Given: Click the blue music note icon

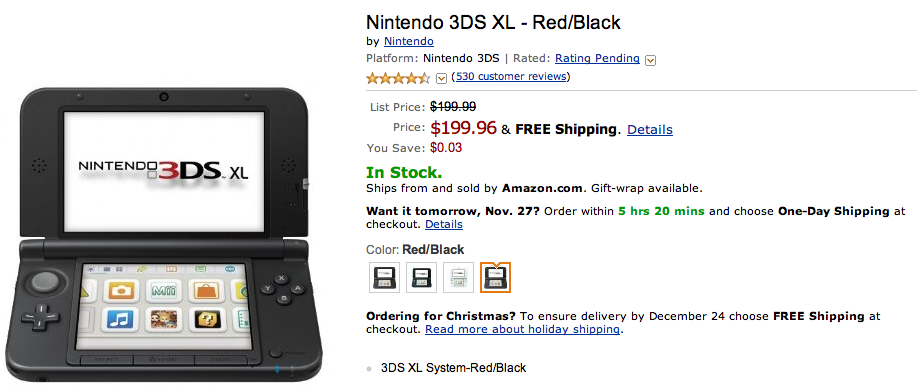Looking at the screenshot, I should click(x=120, y=320).
